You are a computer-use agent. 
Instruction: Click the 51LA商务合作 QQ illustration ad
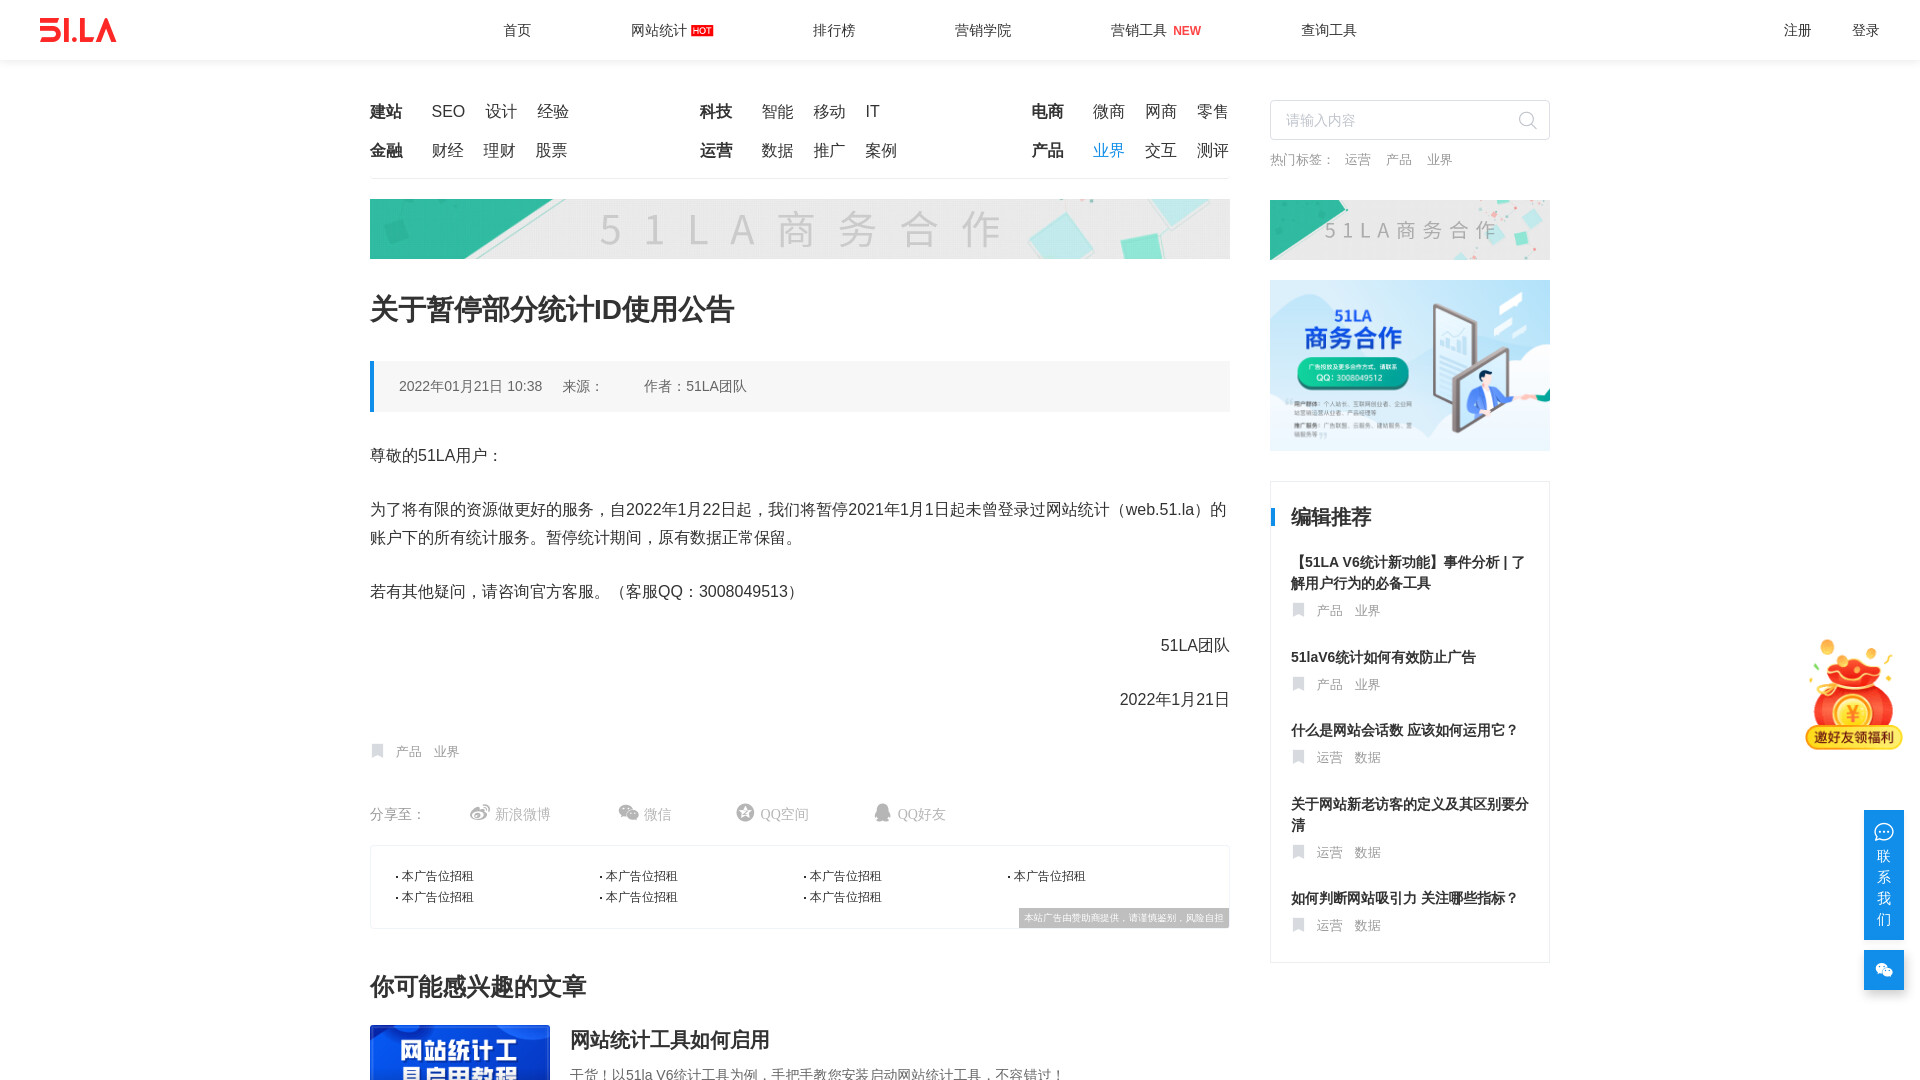click(x=1410, y=365)
